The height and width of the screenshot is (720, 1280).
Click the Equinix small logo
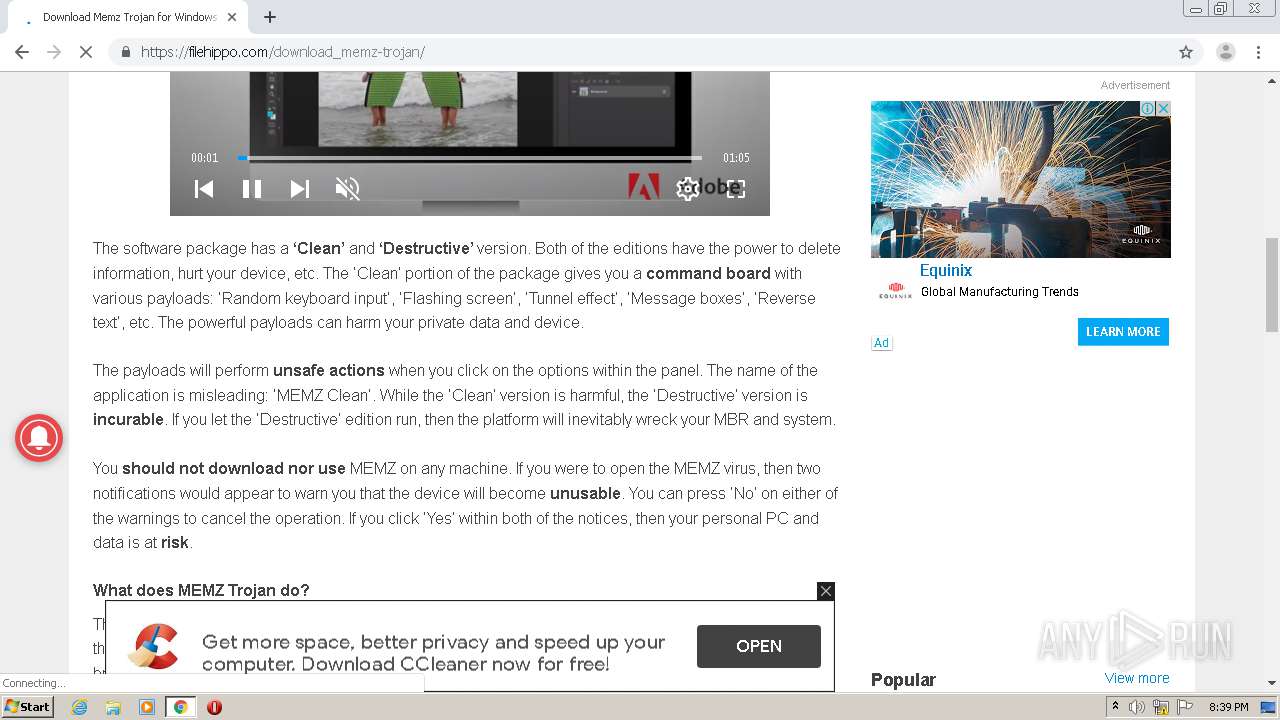point(895,291)
